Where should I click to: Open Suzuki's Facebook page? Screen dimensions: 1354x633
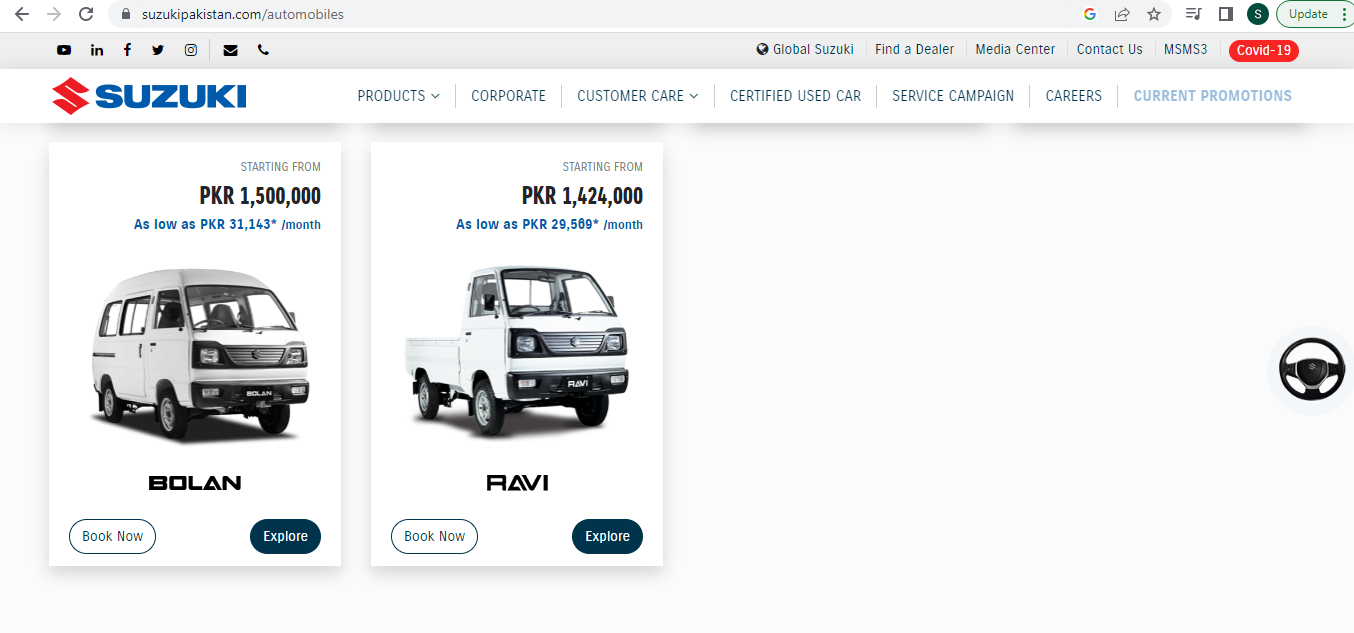[x=127, y=50]
